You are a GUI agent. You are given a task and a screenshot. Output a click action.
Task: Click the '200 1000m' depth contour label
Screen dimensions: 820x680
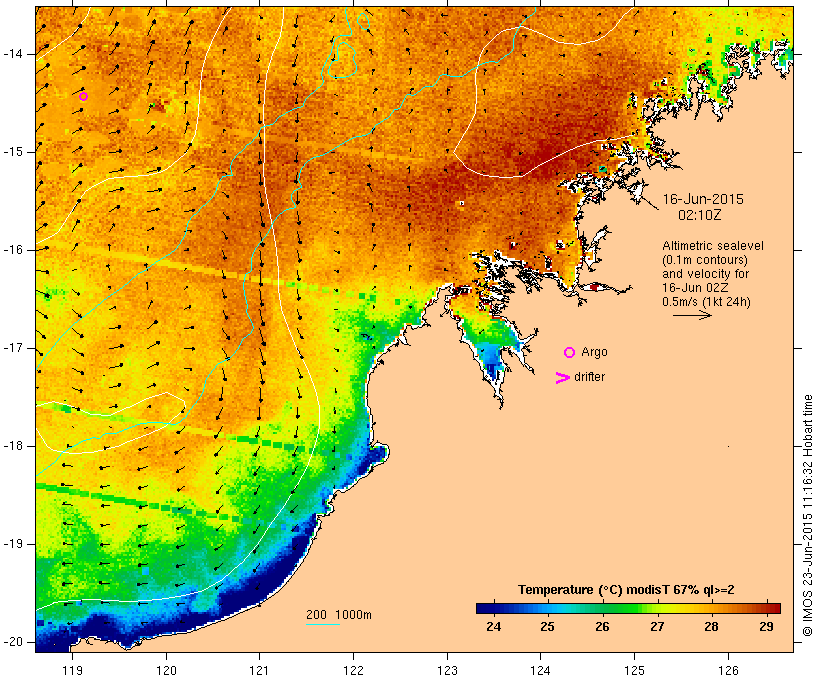coord(339,615)
